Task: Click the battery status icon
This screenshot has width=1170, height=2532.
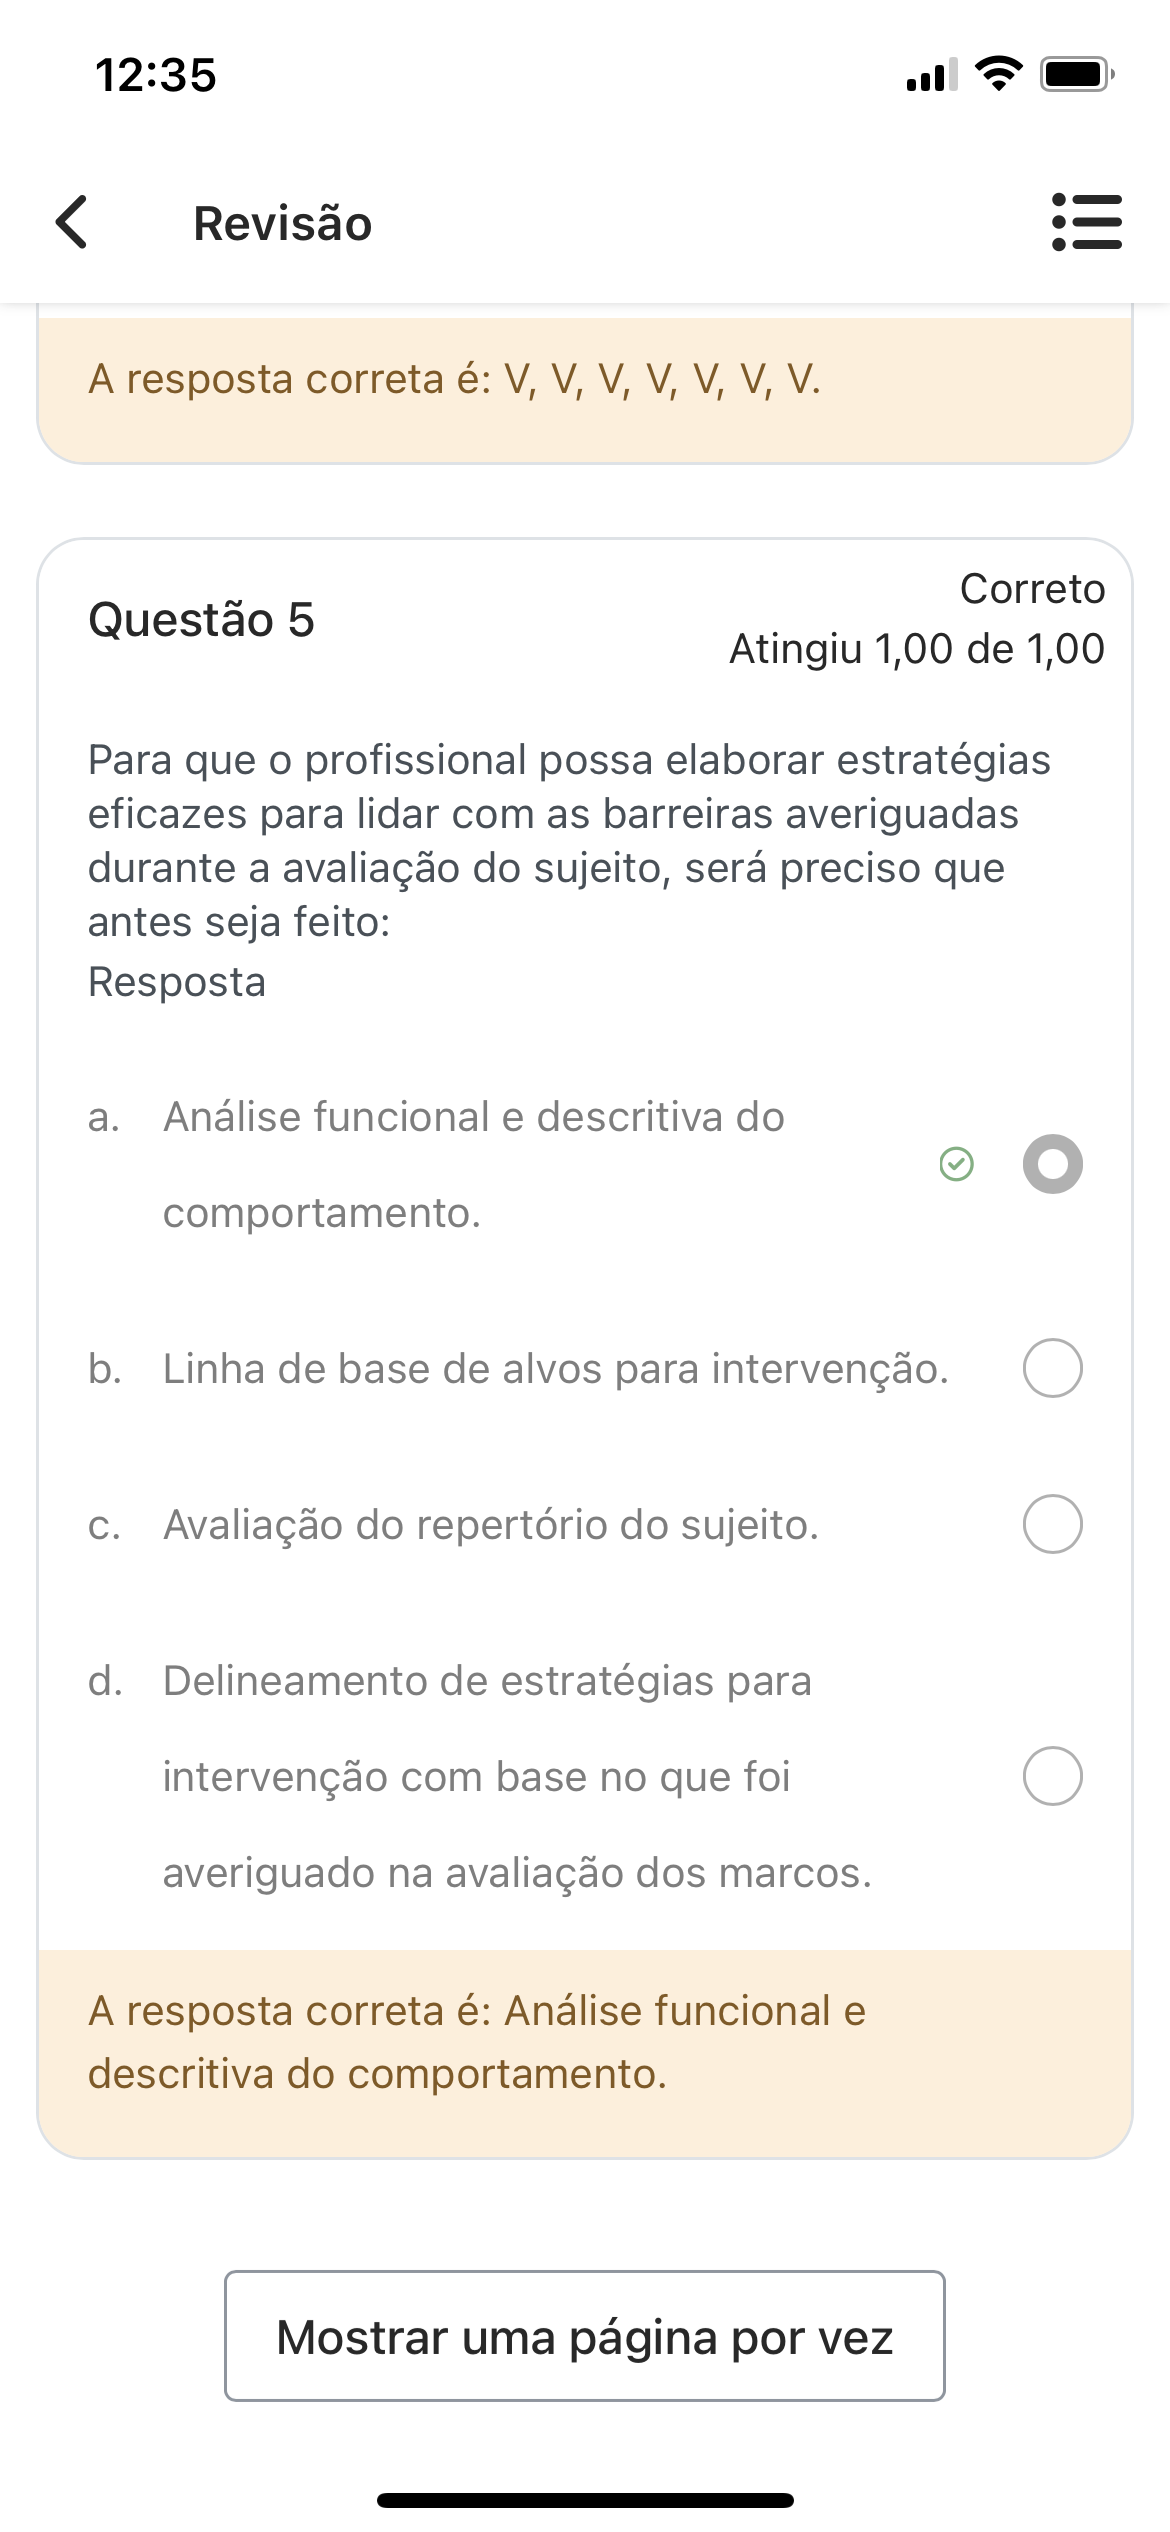Action: tap(1076, 74)
